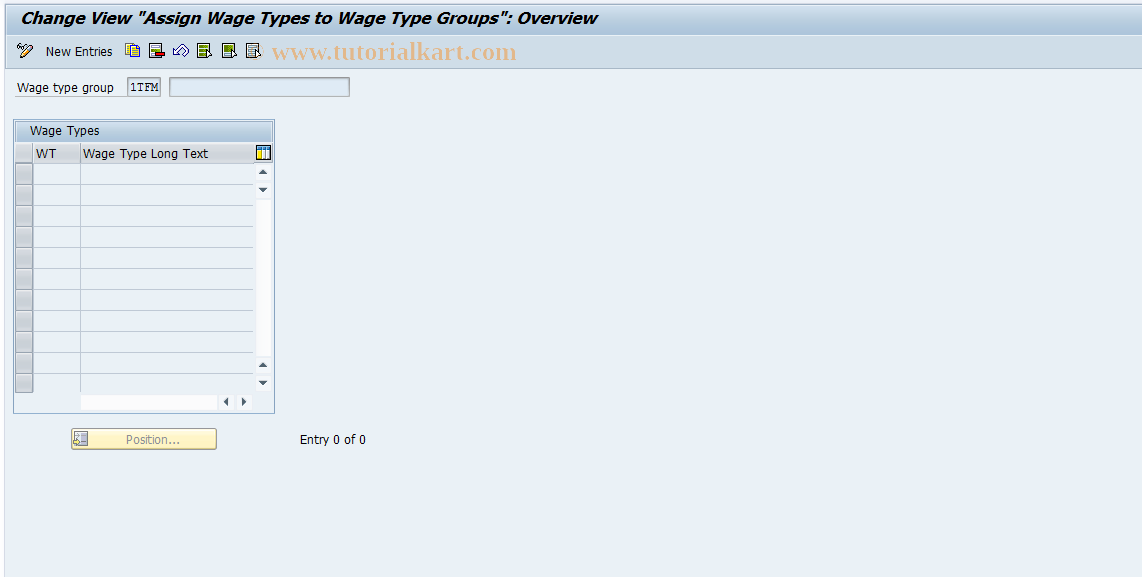Click the Undo Change arrow icon
1142x577 pixels.
[x=181, y=51]
